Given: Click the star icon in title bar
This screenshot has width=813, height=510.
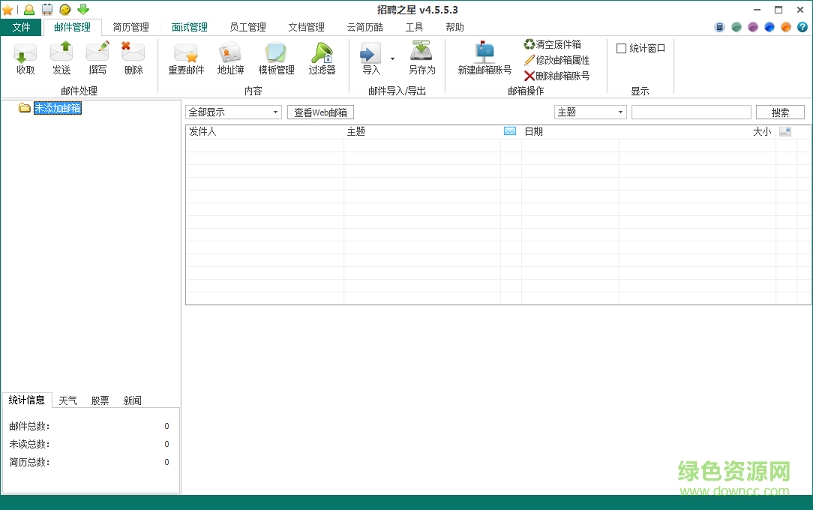Looking at the screenshot, I should point(7,9).
